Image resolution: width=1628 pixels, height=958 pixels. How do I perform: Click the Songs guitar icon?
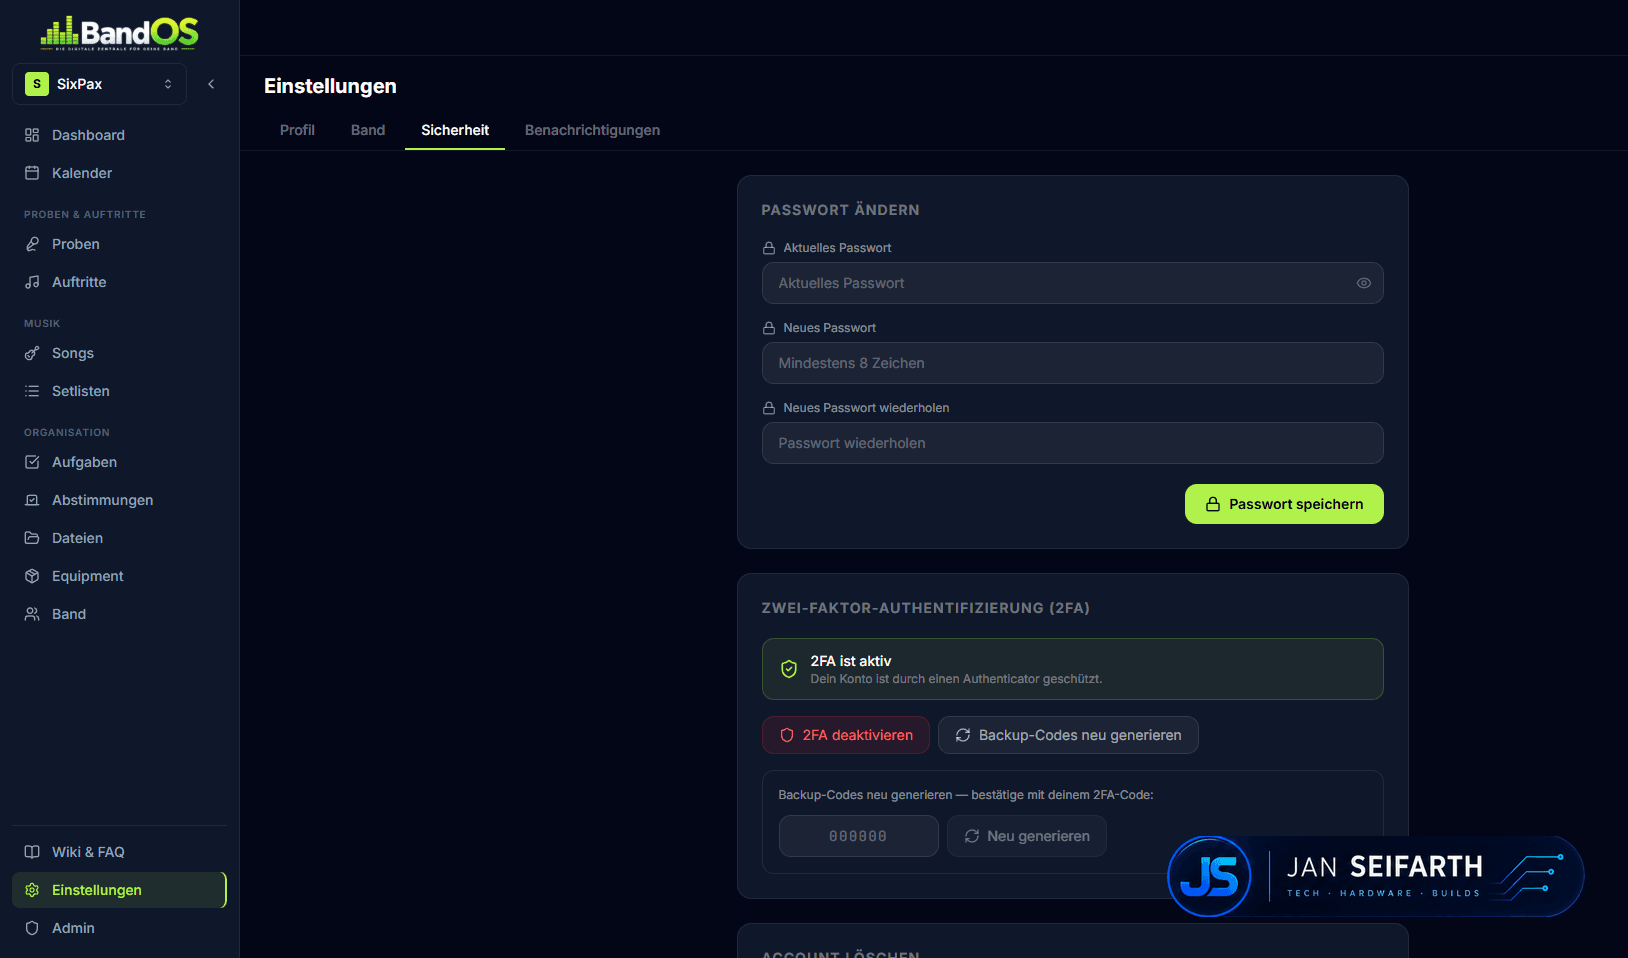(32, 353)
